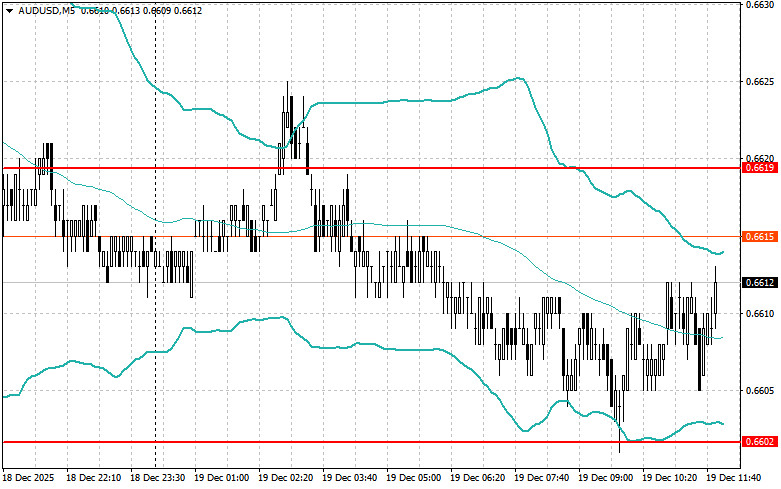
Task: Select the orange 0.6615 price level label
Action: (760, 237)
